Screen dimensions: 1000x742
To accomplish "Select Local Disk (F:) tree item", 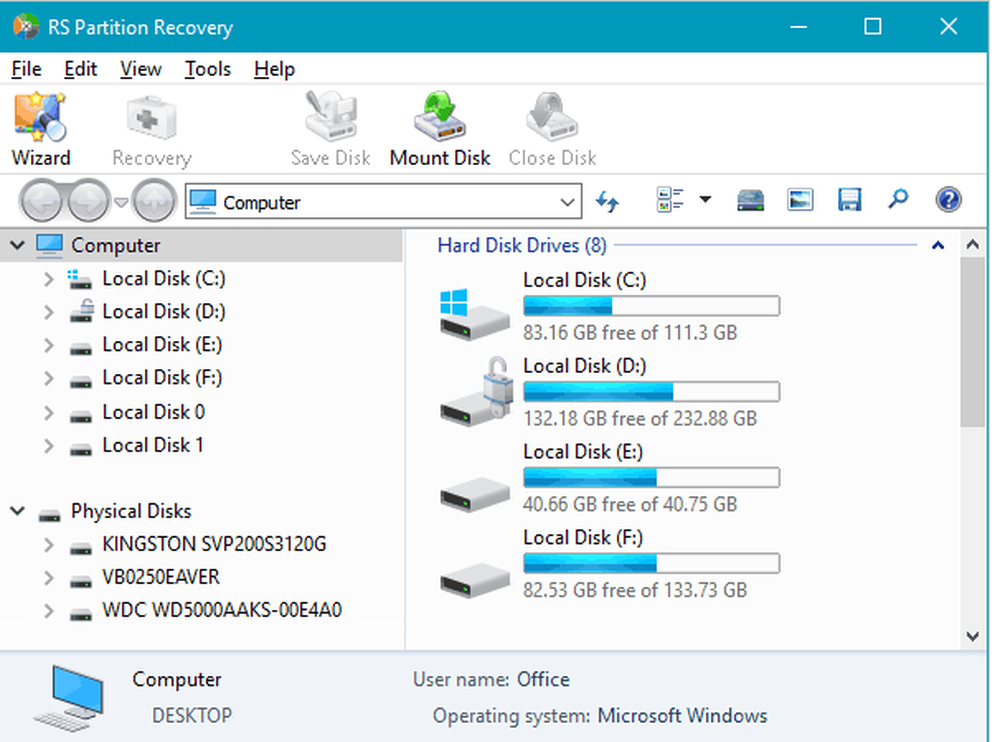I will coord(162,378).
